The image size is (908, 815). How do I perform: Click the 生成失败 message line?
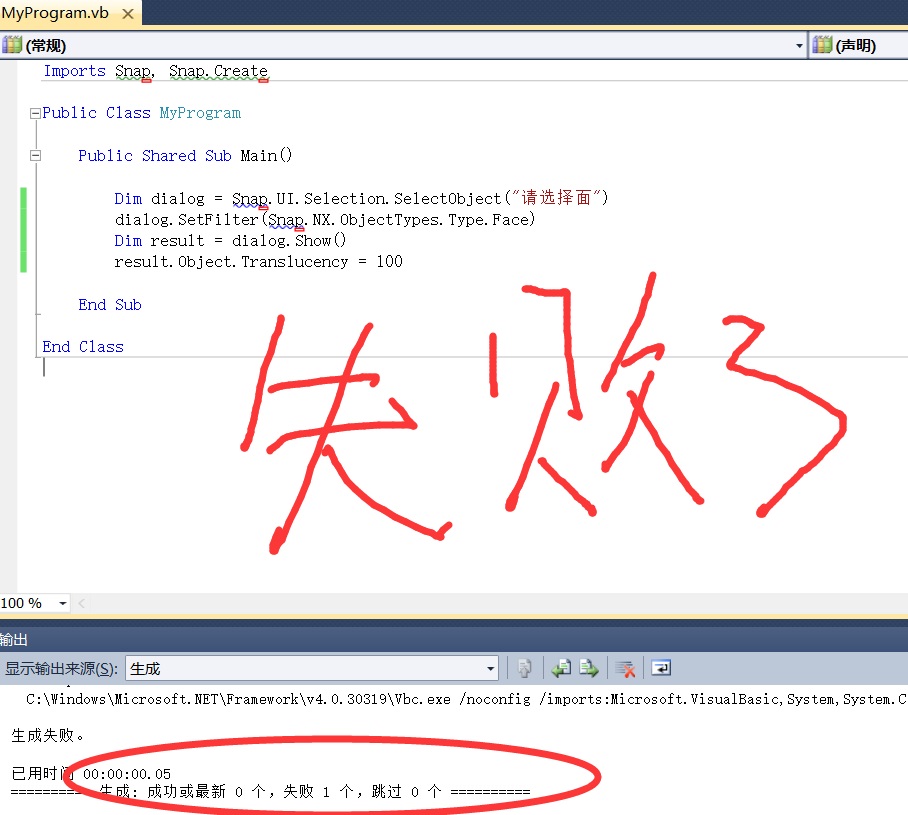[48, 736]
